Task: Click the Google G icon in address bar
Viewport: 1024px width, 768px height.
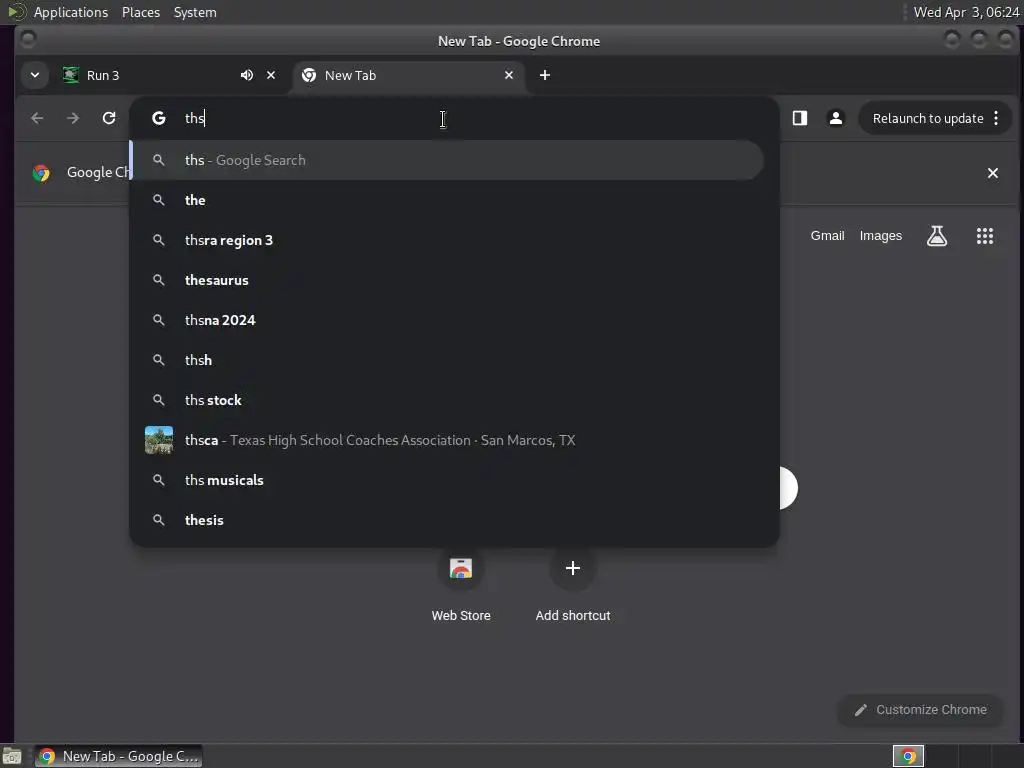Action: [x=159, y=118]
